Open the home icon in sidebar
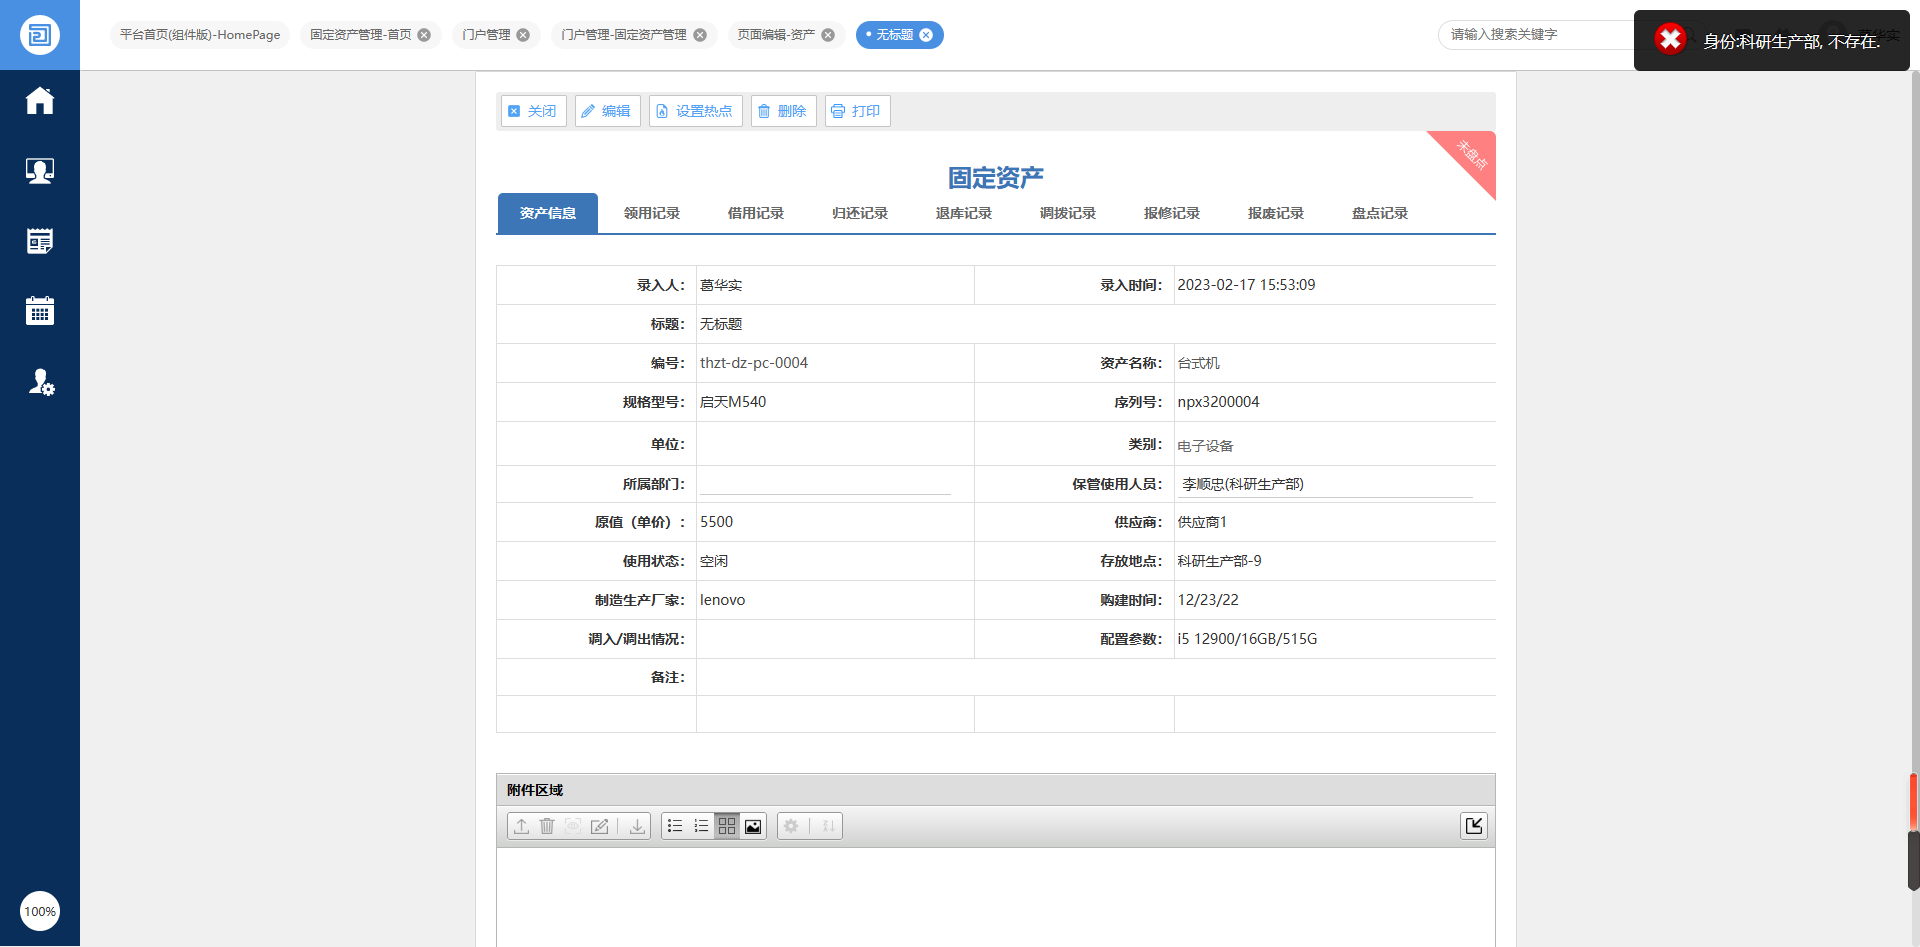 (x=40, y=101)
